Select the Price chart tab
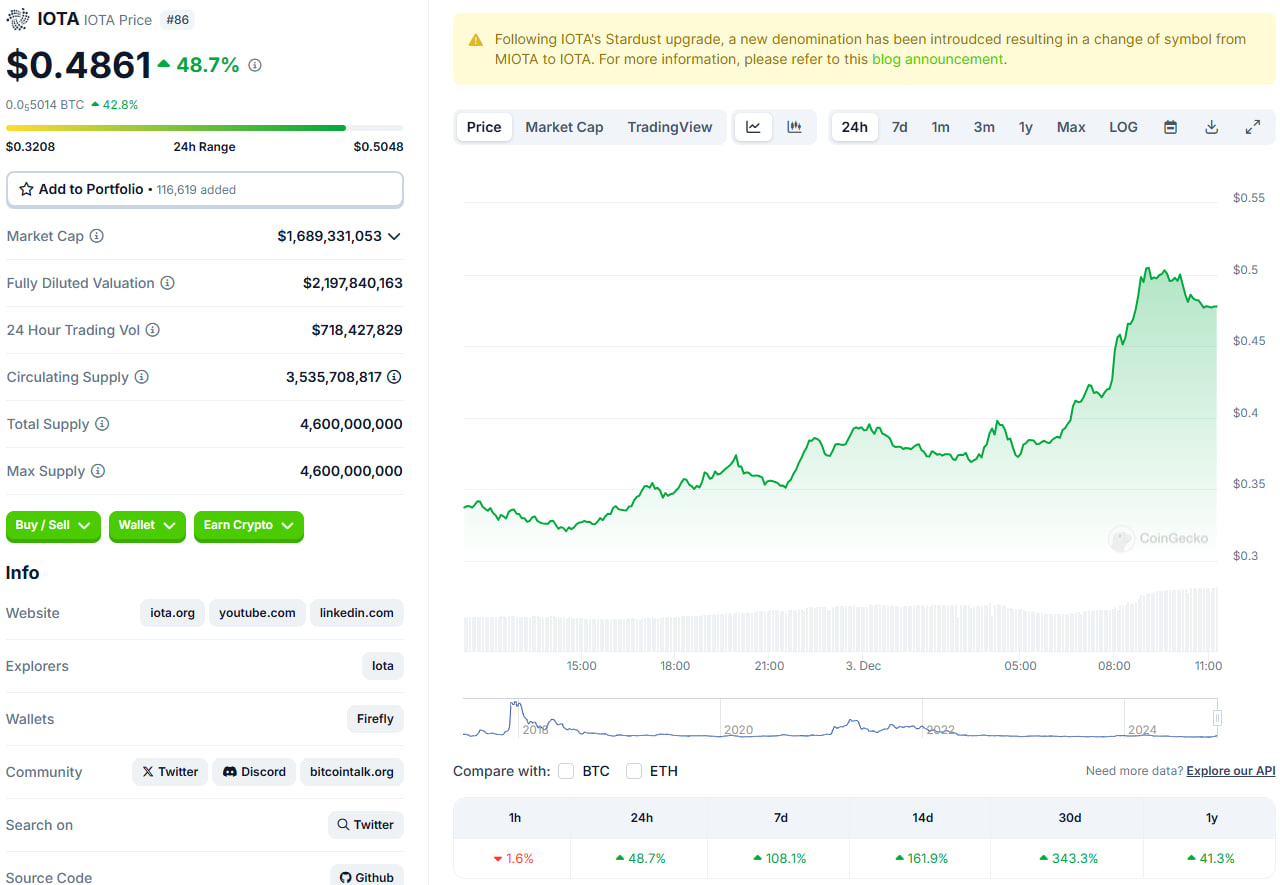The width and height of the screenshot is (1280, 885). pos(484,127)
